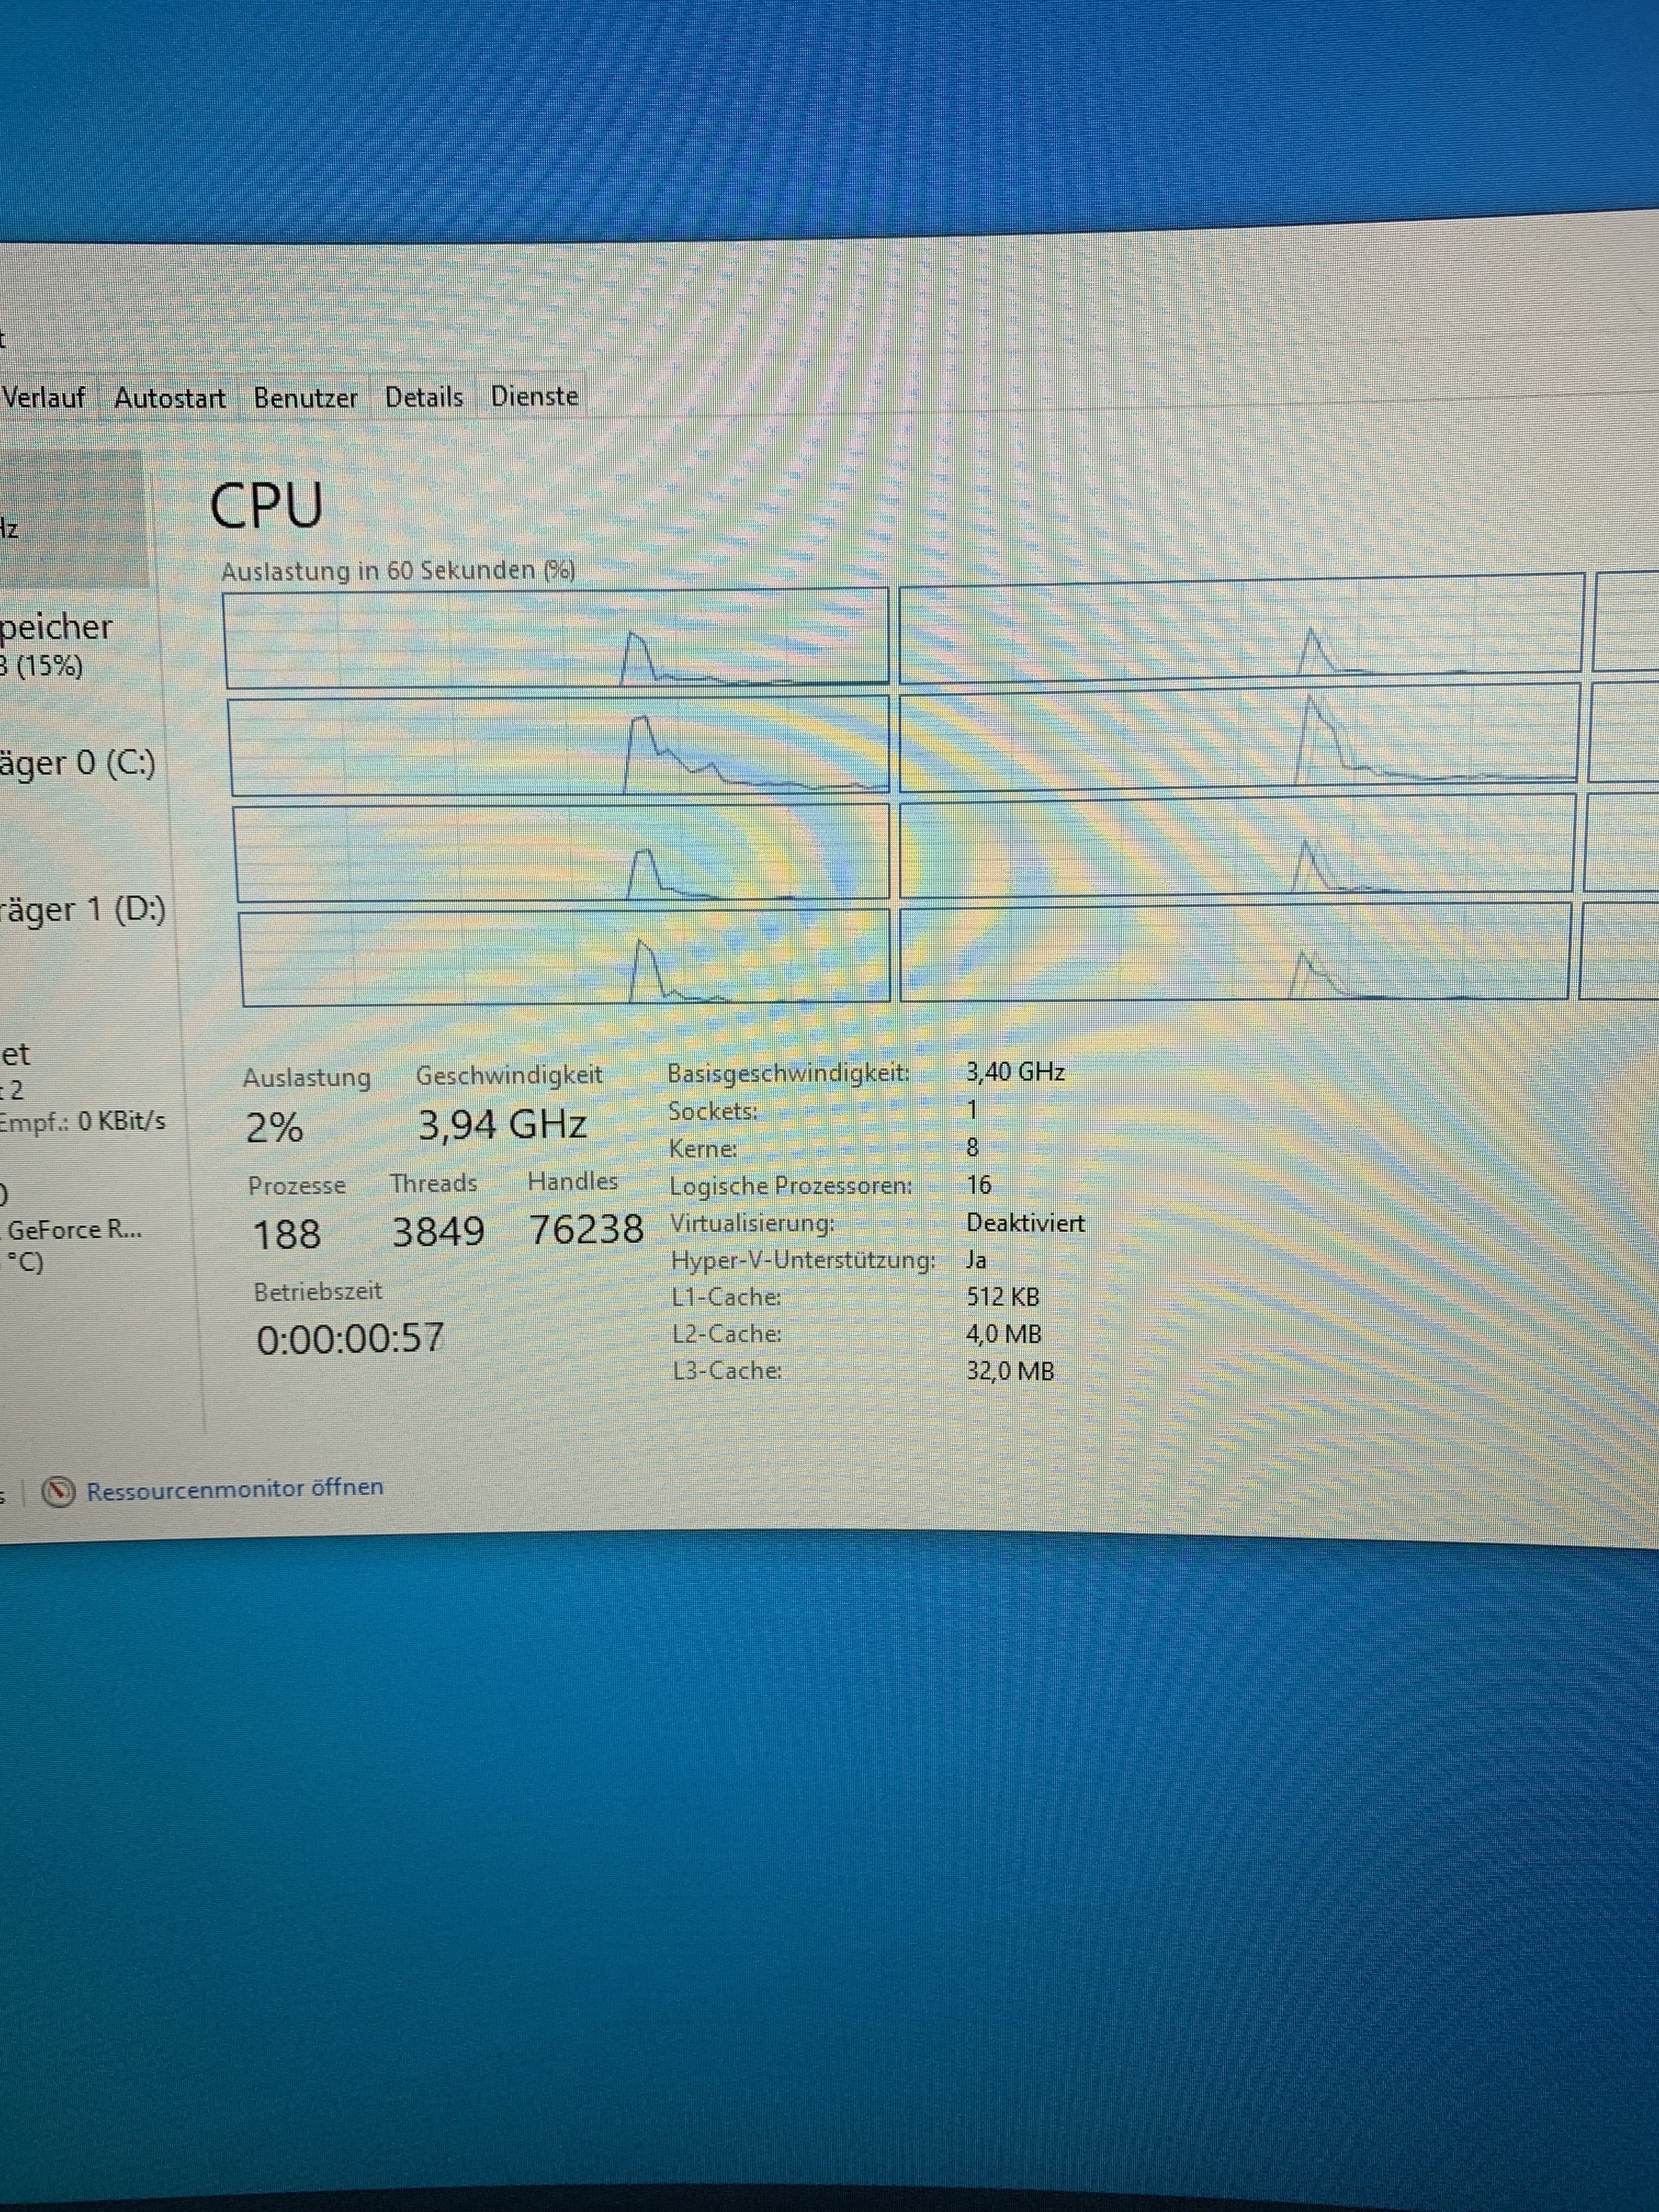The height and width of the screenshot is (2212, 1659).
Task: Switch to the Autostart tab
Action: point(169,398)
